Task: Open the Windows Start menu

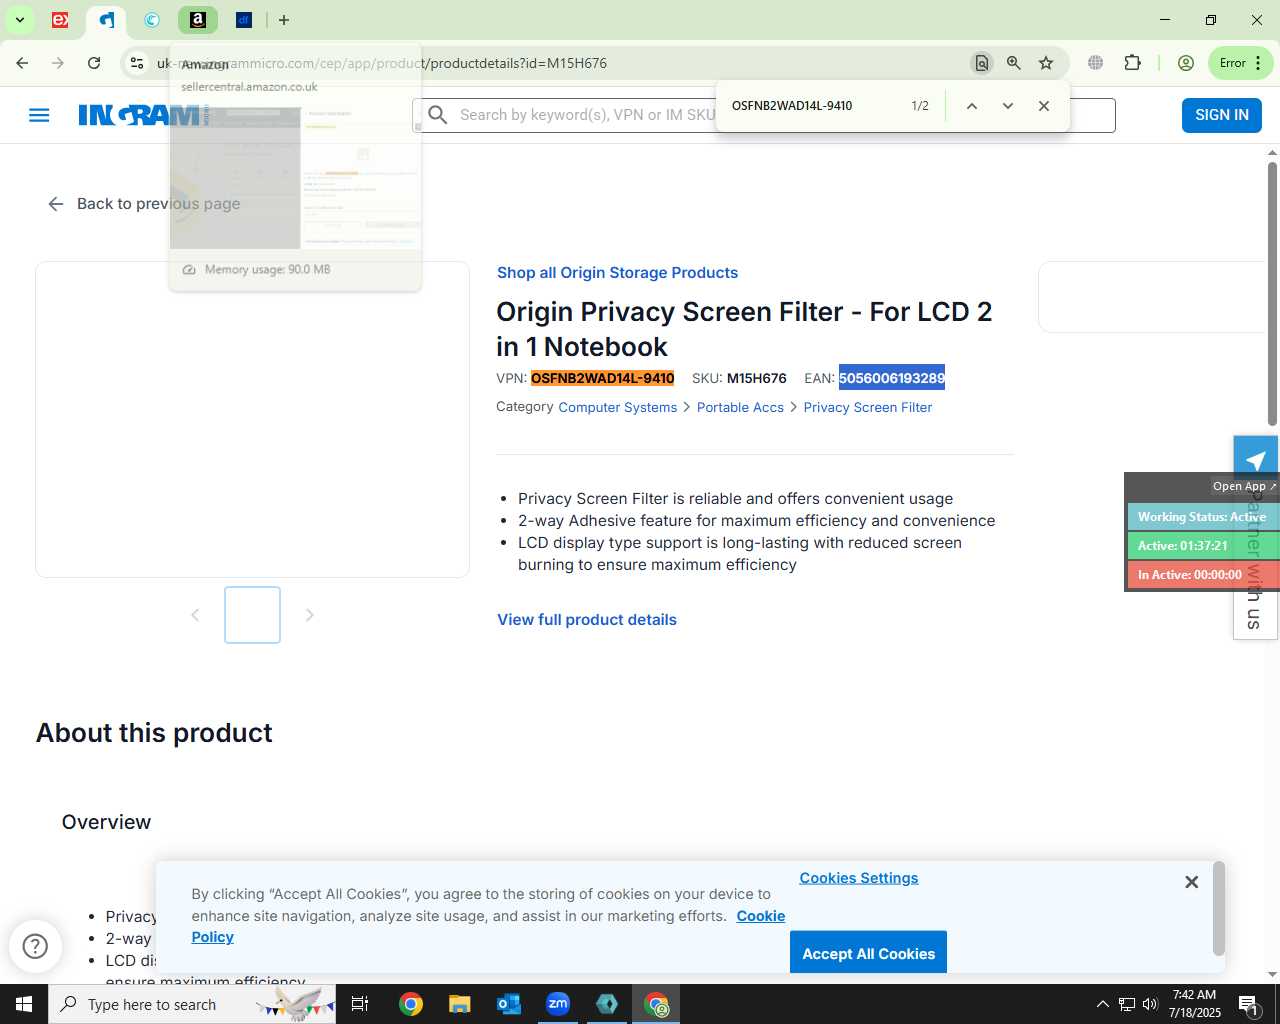Action: click(24, 1004)
